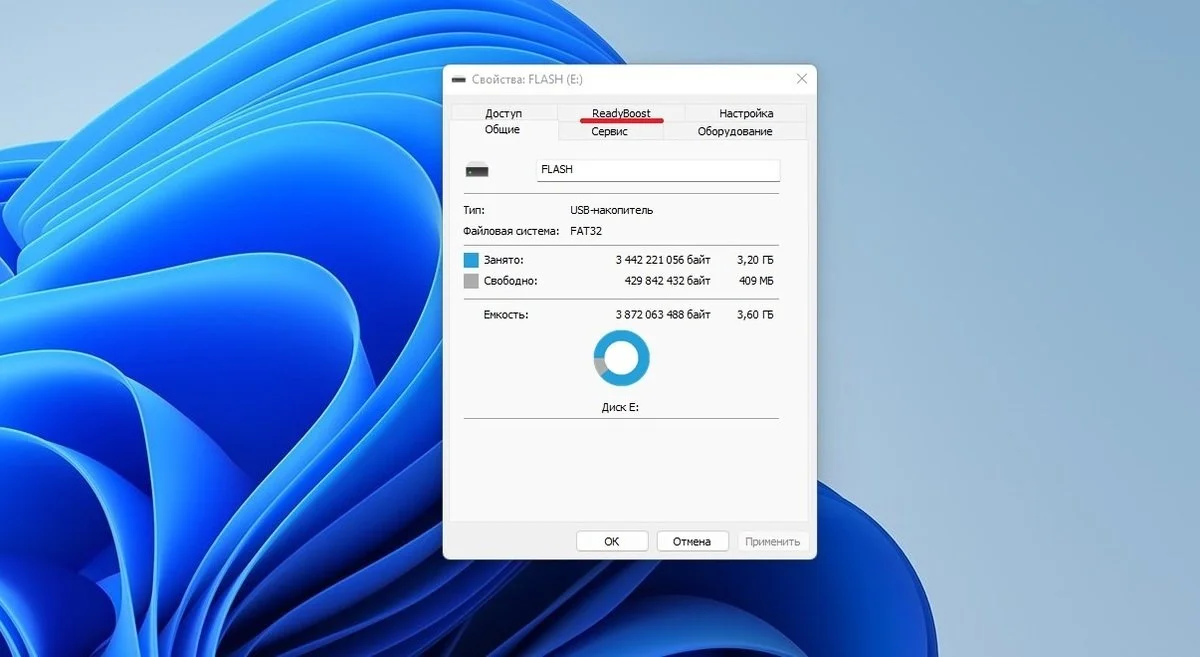Click the title bar drive icon

(459, 78)
